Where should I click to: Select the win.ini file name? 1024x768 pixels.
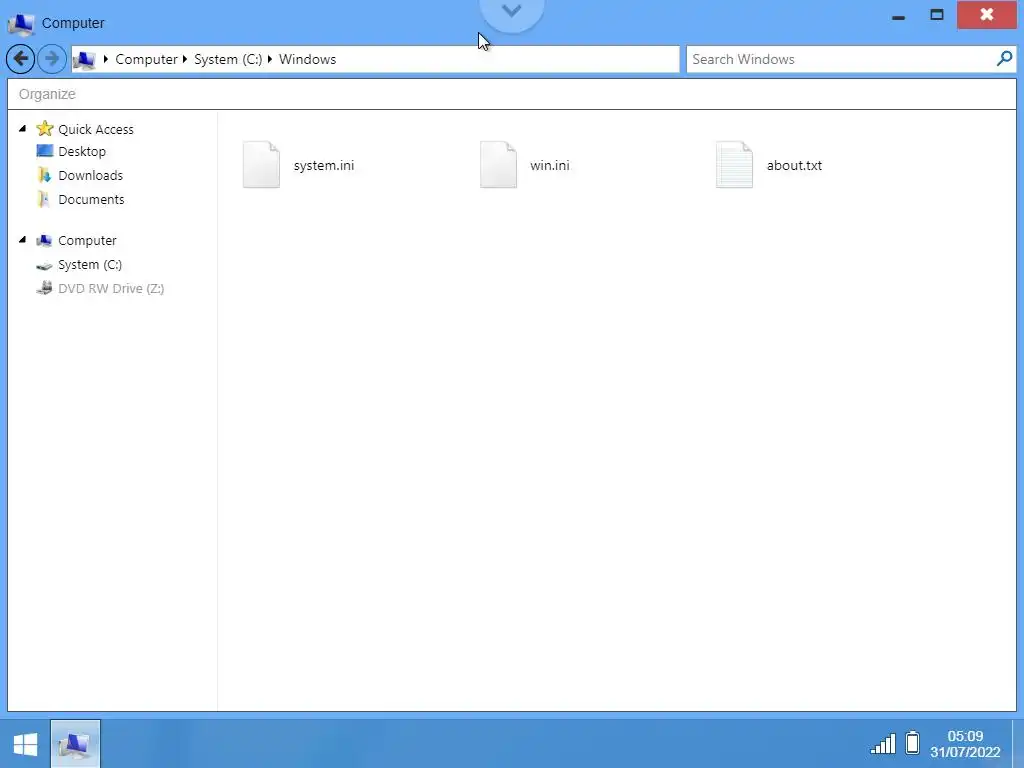tap(550, 165)
